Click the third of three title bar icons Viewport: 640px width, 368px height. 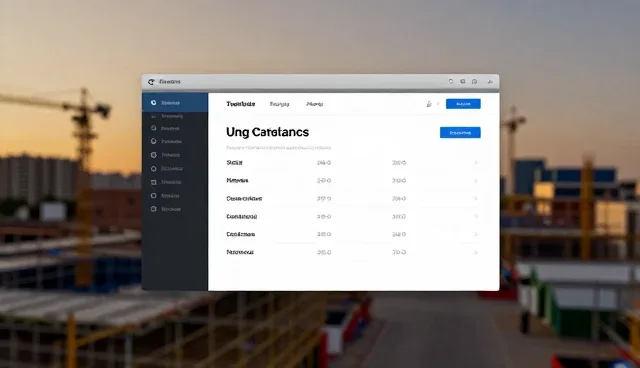(x=474, y=82)
